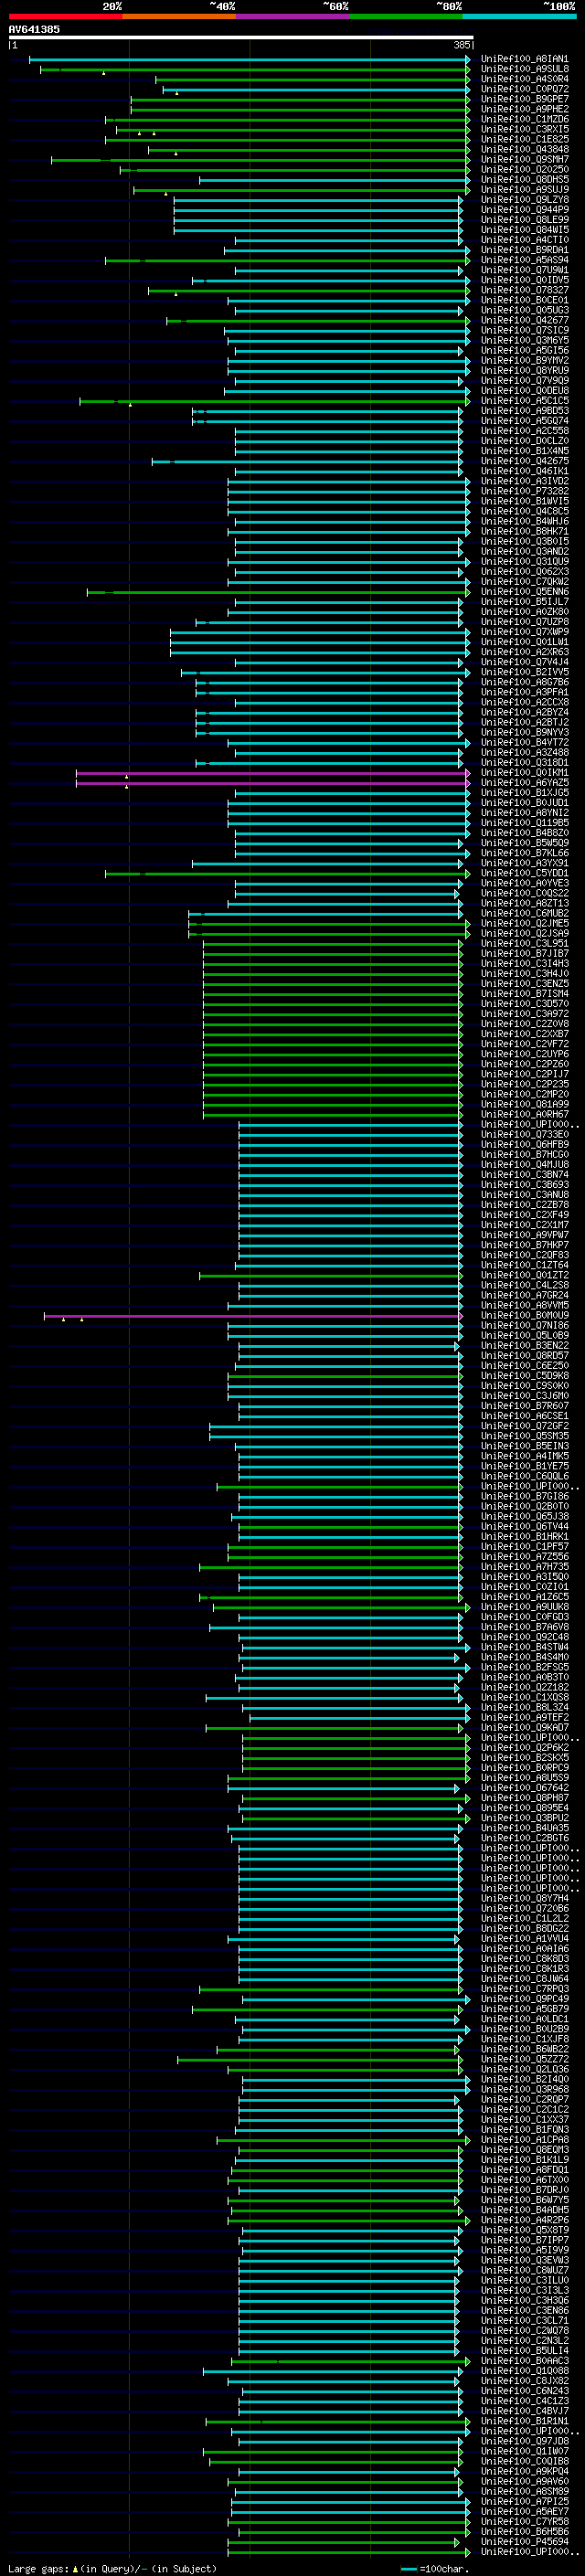Select the UniRef100_C1MZD6 label
This screenshot has width=585, height=2576.
pos(524,119)
